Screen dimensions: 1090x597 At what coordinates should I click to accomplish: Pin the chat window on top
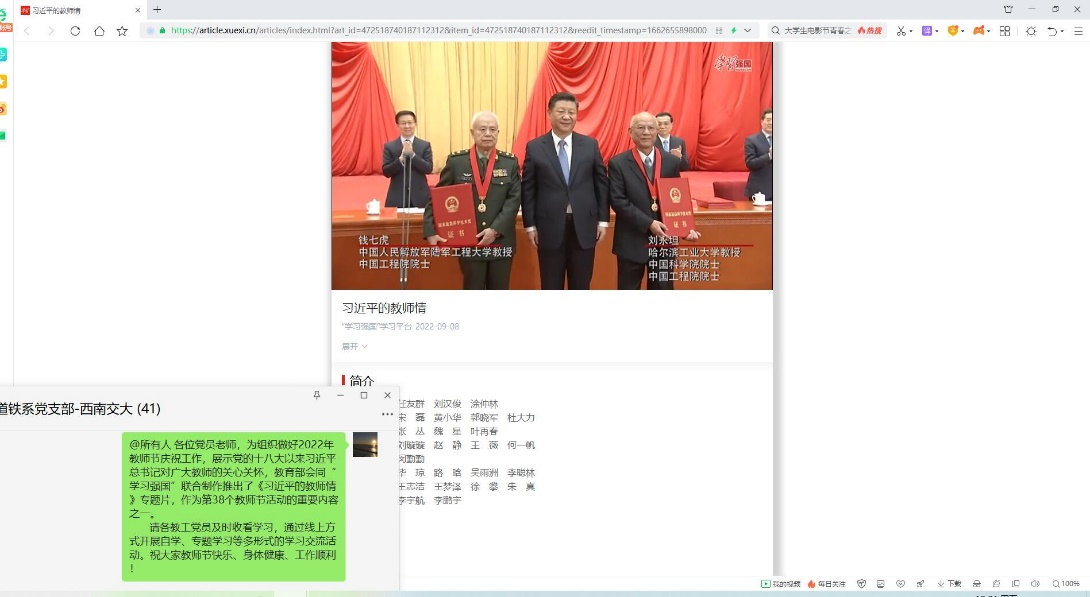tap(317, 396)
